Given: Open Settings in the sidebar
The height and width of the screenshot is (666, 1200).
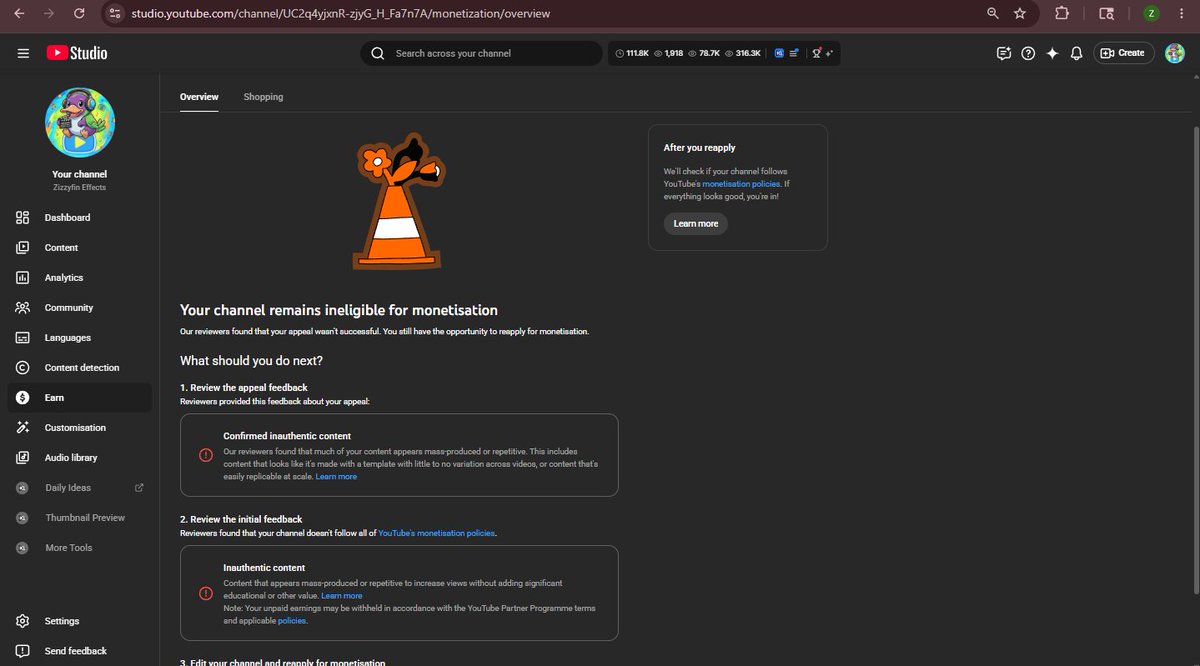Looking at the screenshot, I should 79,621.
